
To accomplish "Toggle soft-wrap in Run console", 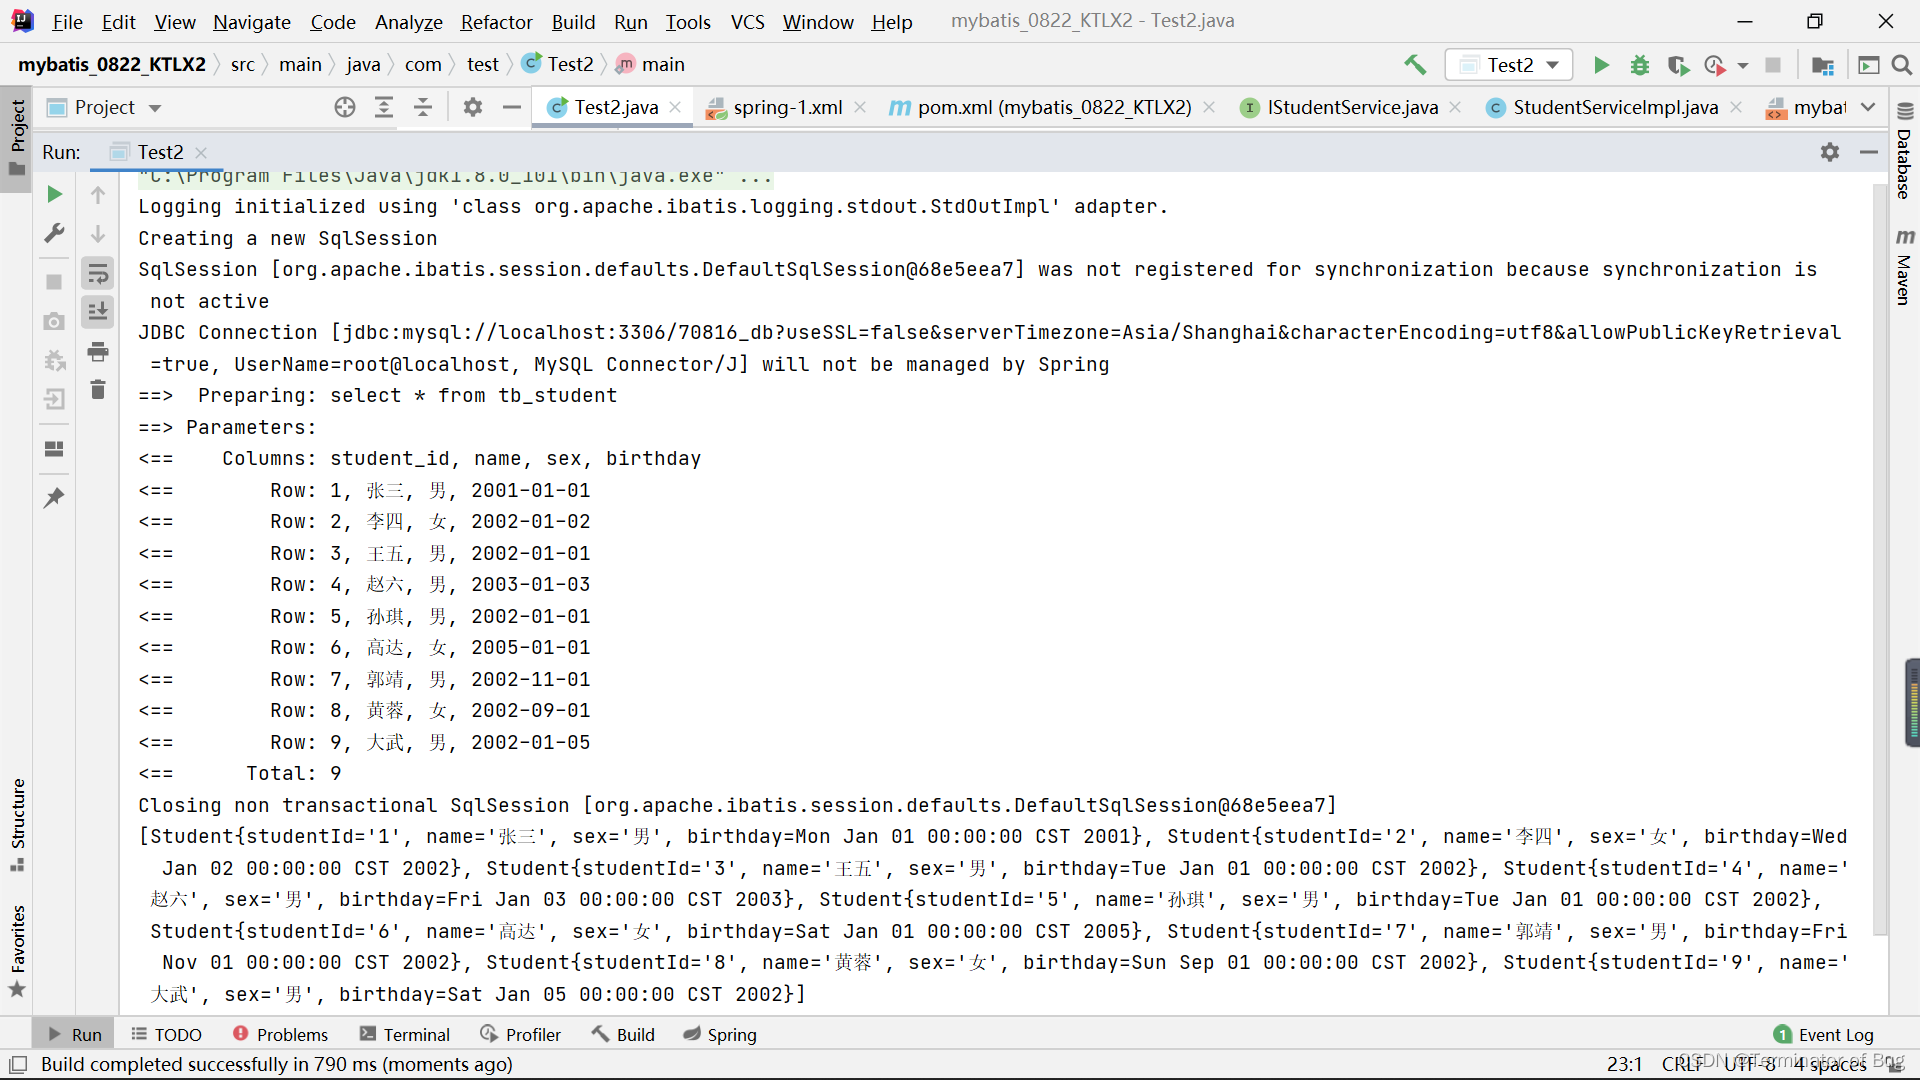I will tap(98, 273).
